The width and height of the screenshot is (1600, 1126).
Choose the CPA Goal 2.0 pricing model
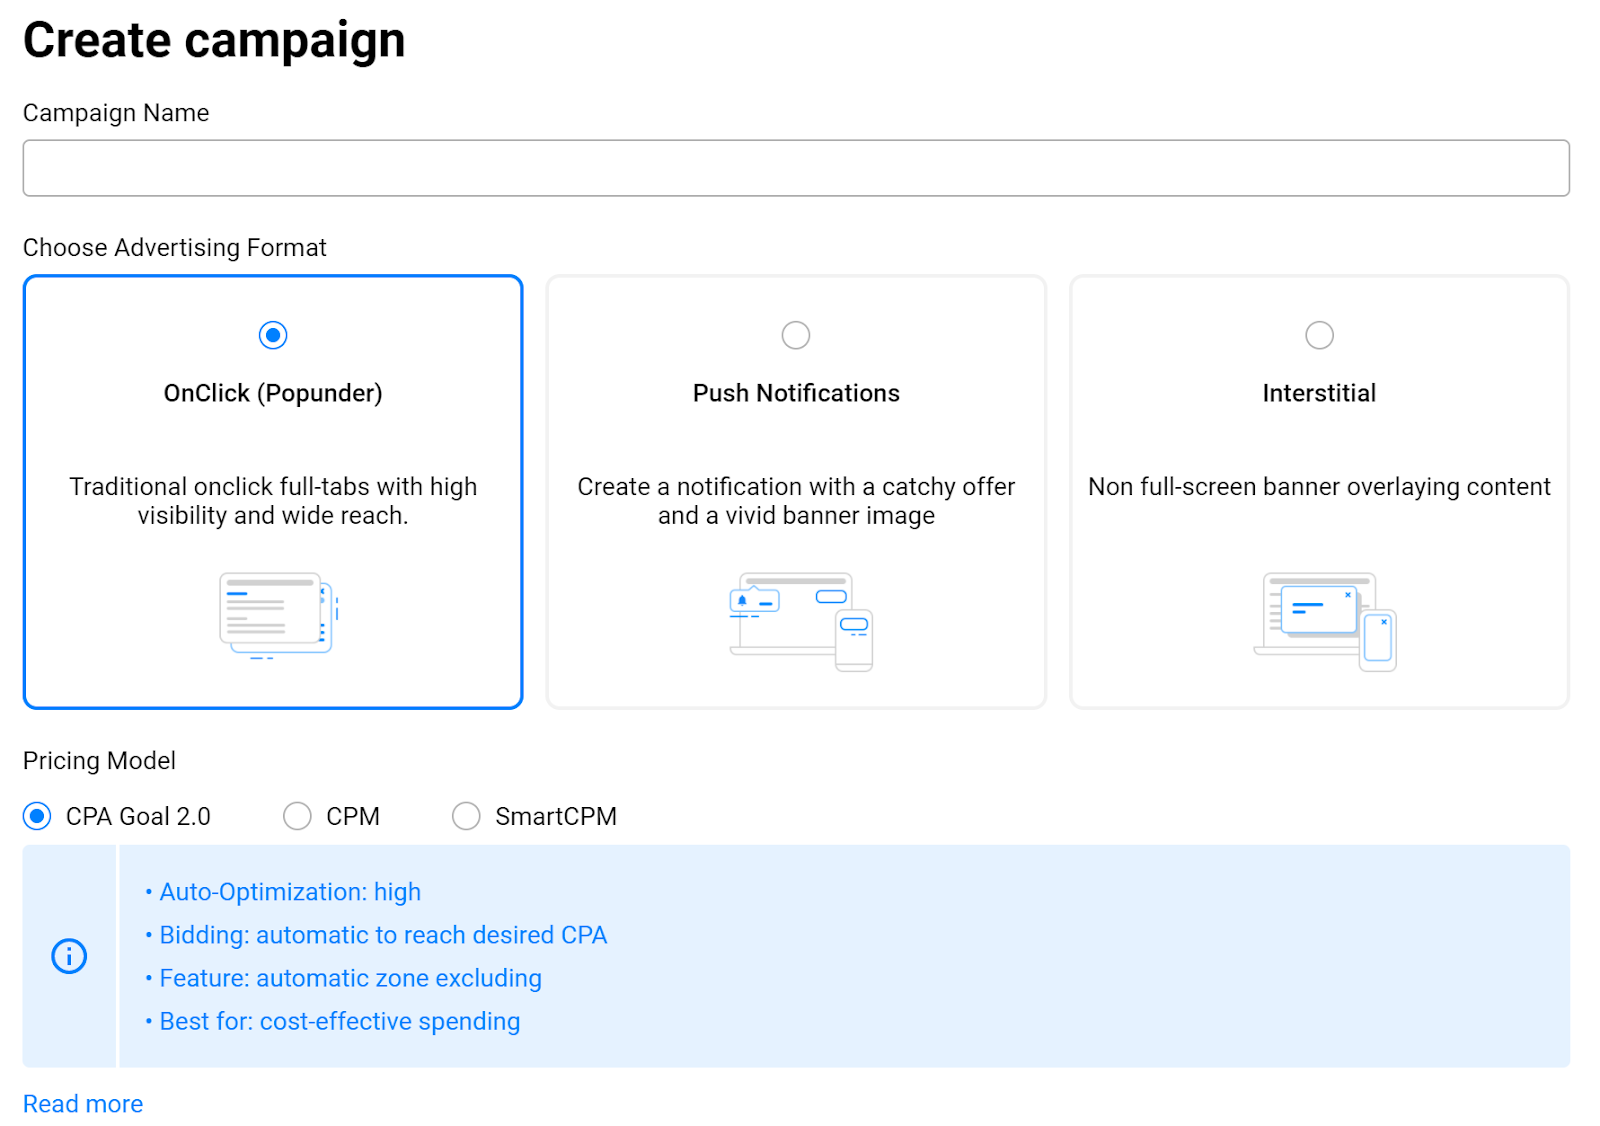click(x=37, y=816)
